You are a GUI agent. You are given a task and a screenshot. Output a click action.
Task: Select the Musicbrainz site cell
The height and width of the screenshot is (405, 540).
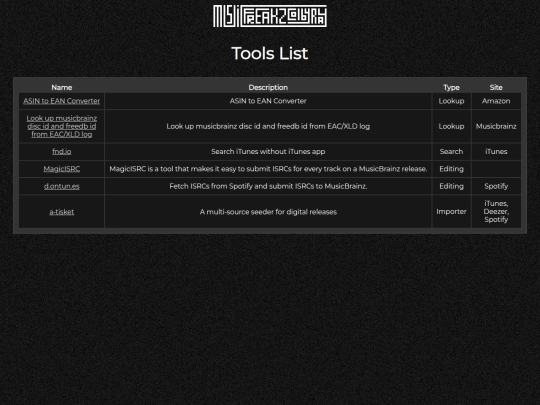pyautogui.click(x=496, y=126)
